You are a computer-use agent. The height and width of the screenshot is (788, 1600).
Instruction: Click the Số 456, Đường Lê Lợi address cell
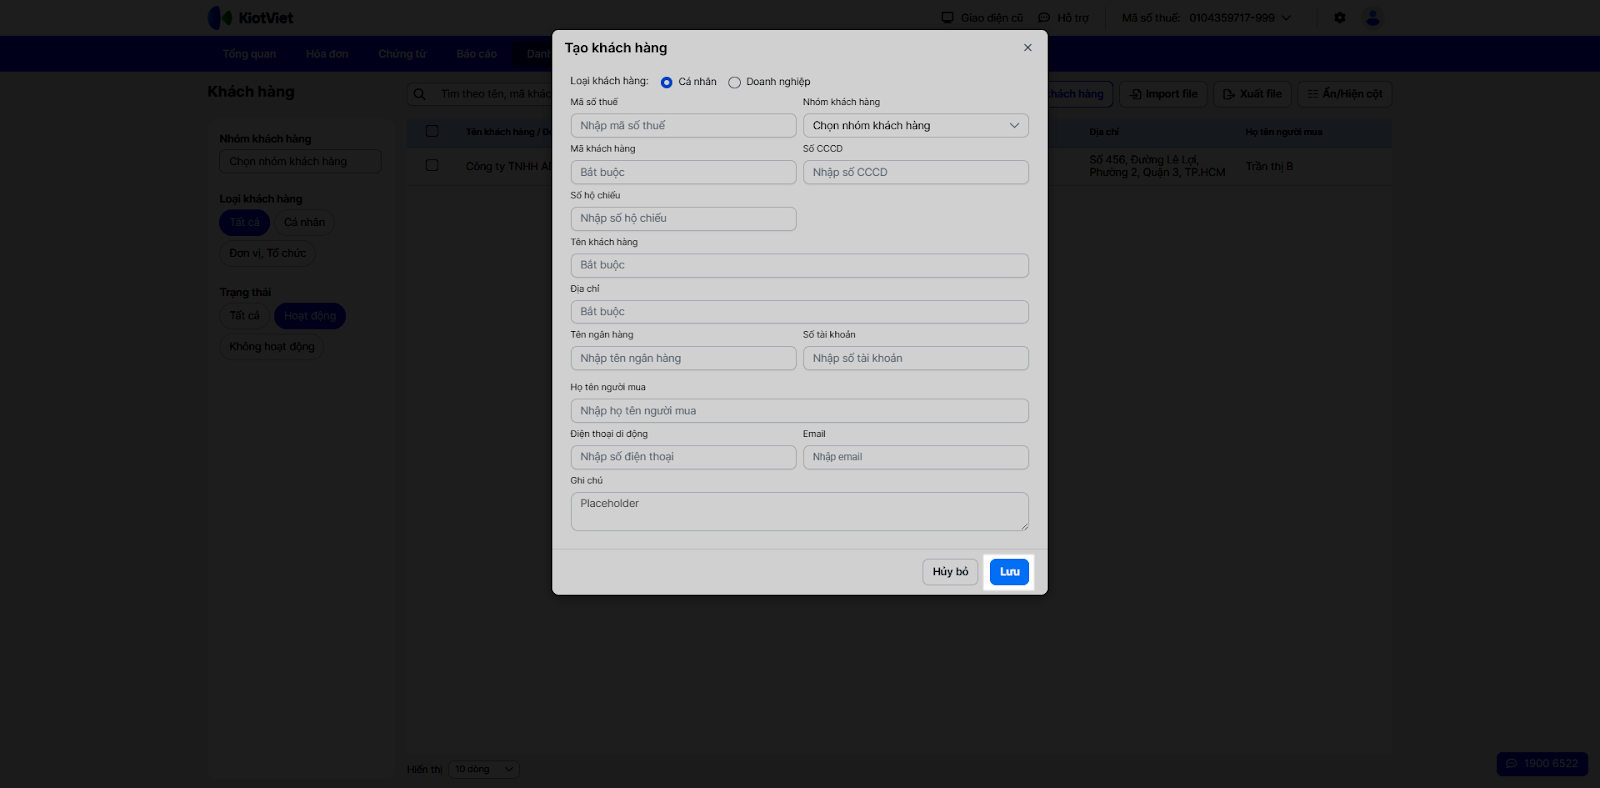(x=1157, y=166)
